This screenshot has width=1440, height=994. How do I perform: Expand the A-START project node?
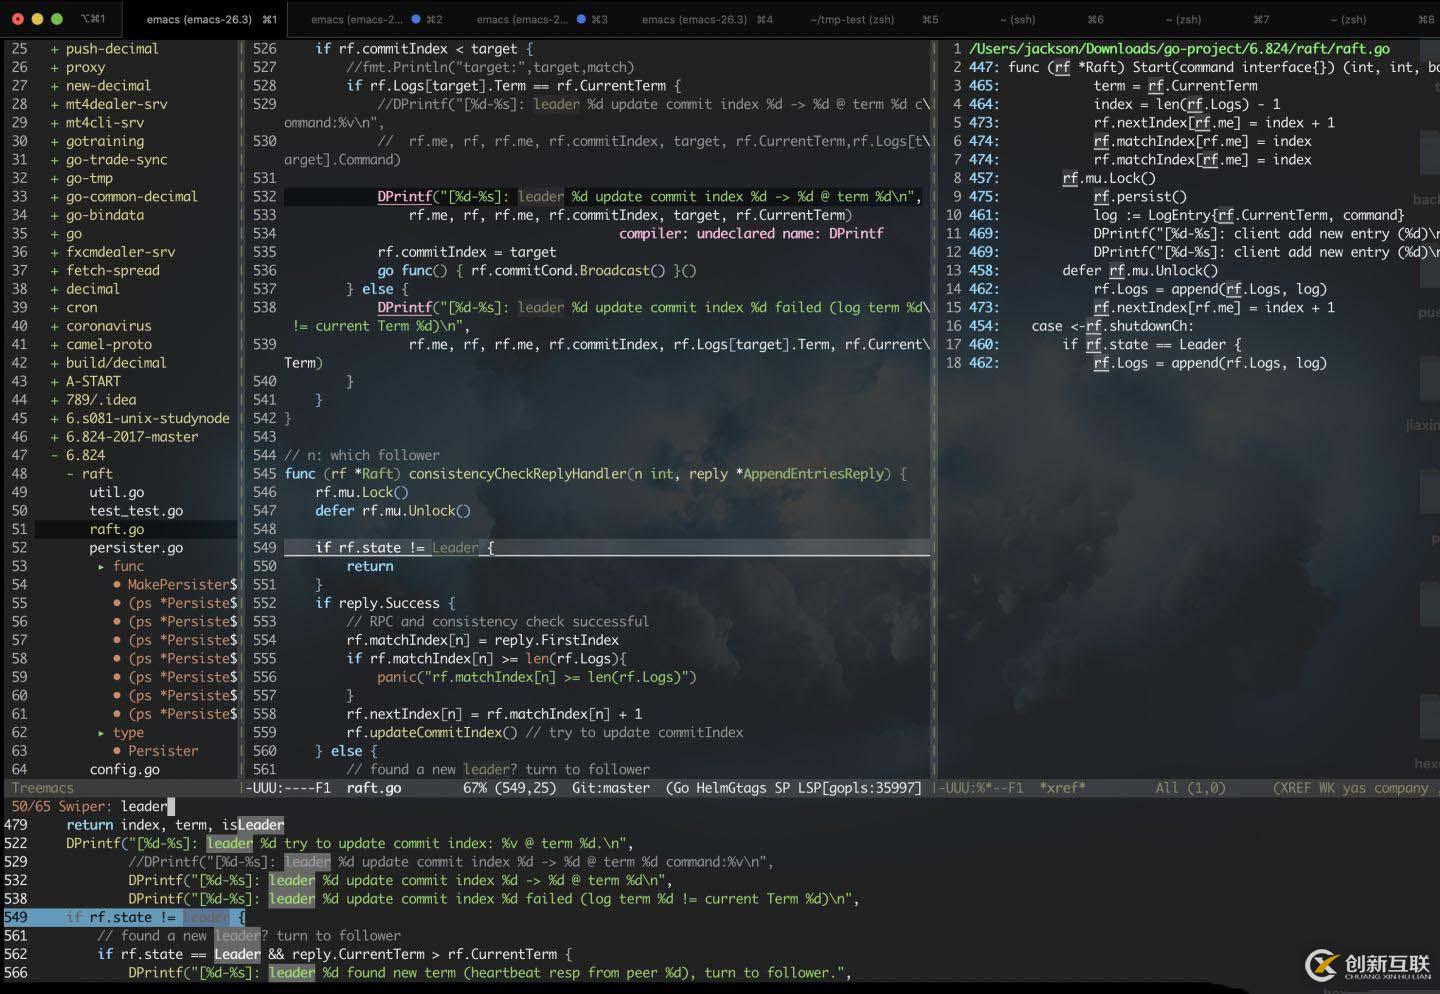pos(55,381)
